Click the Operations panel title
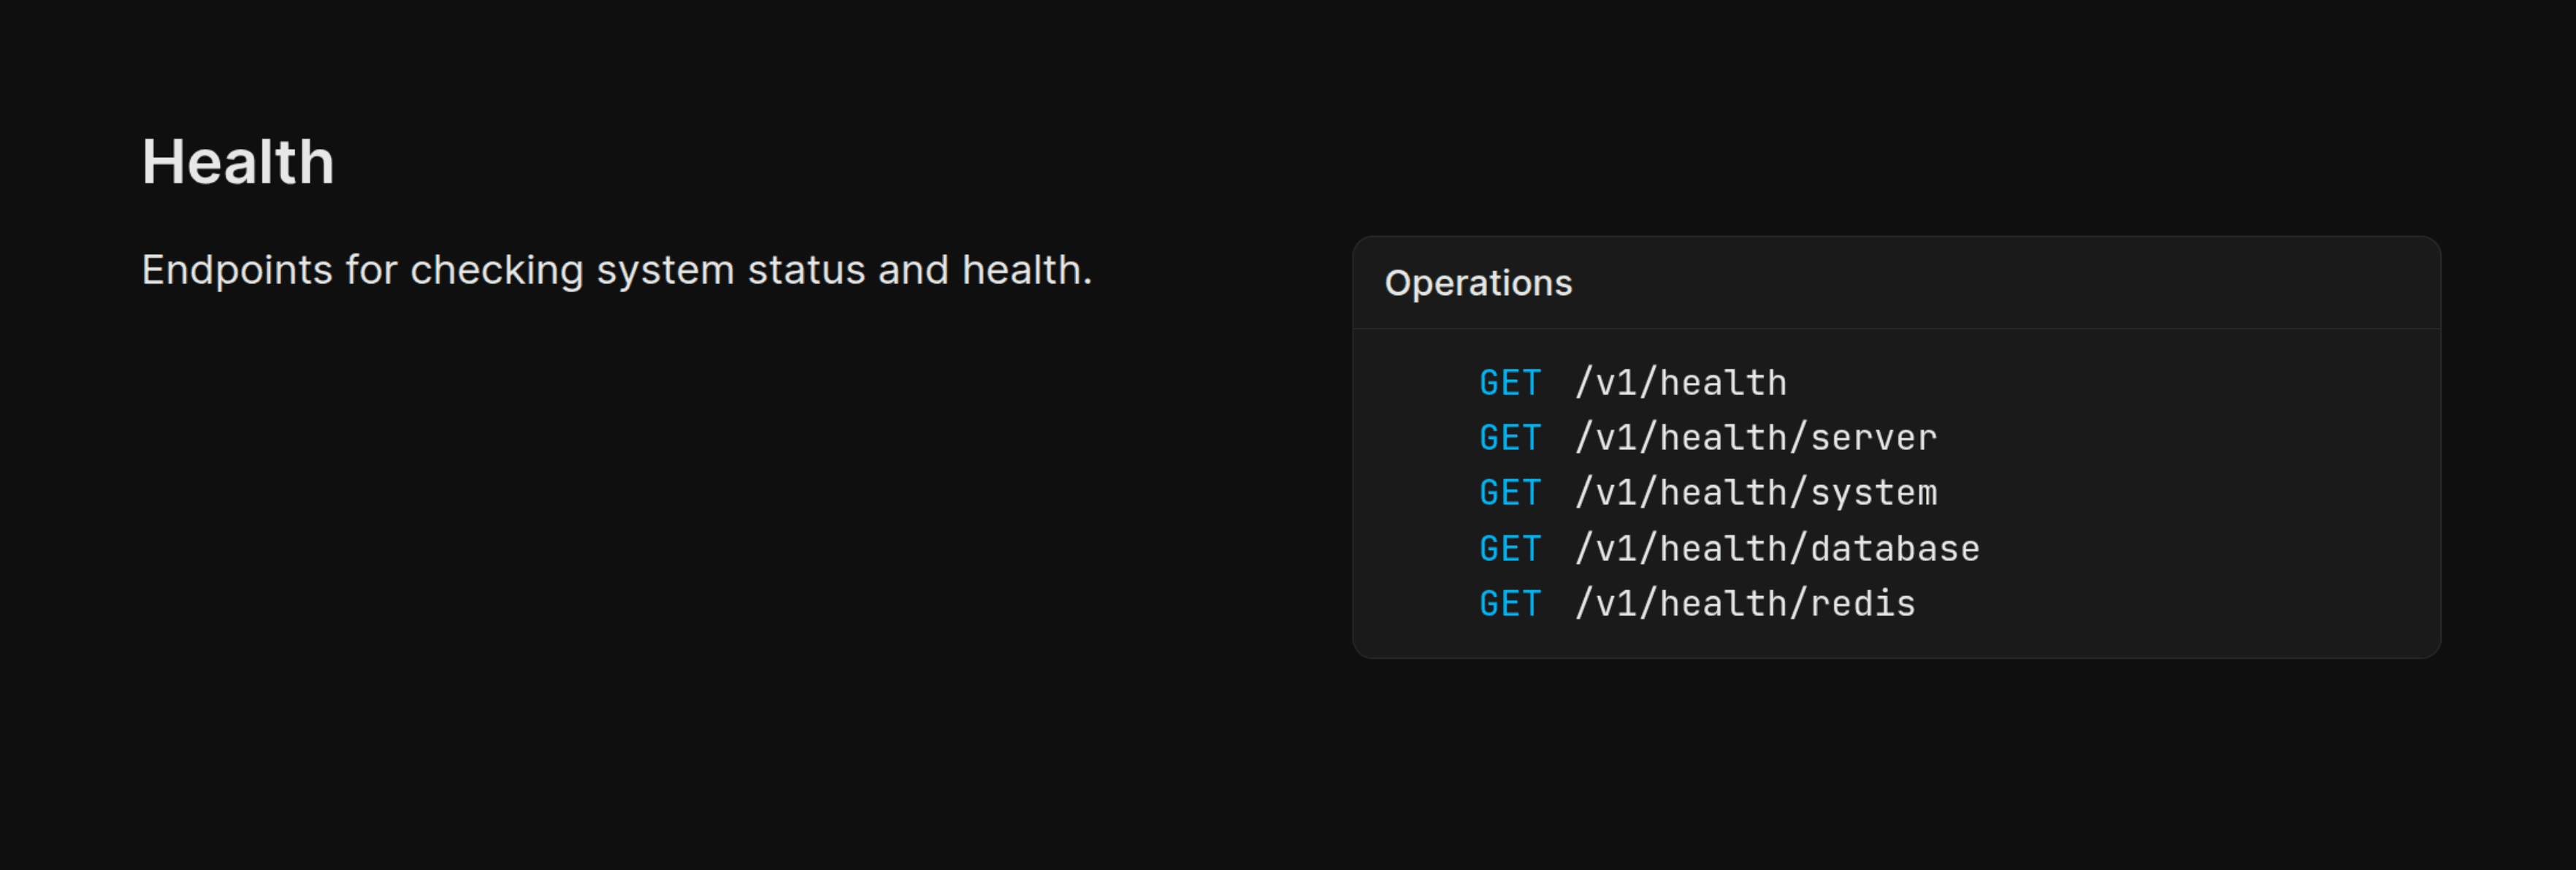Image resolution: width=2576 pixels, height=870 pixels. coord(1478,283)
